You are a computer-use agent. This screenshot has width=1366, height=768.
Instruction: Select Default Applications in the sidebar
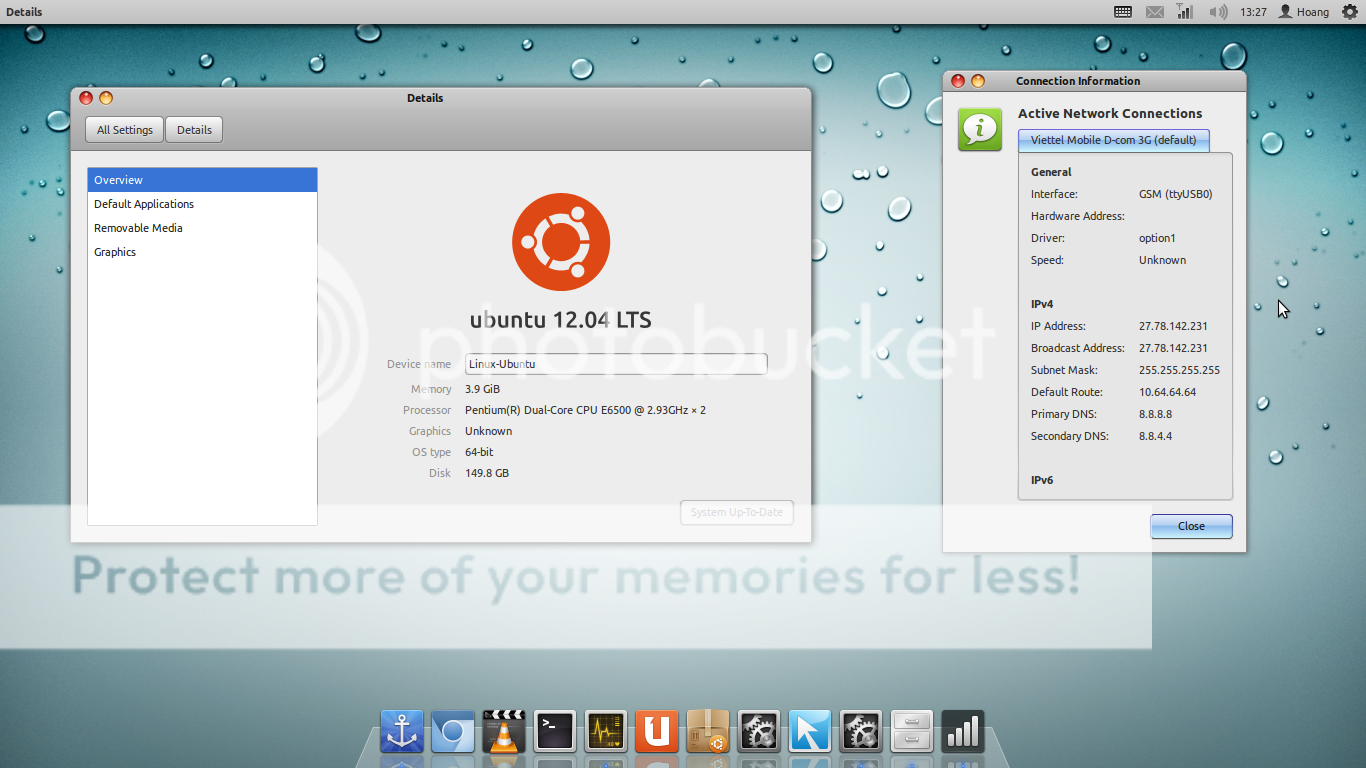tap(144, 204)
